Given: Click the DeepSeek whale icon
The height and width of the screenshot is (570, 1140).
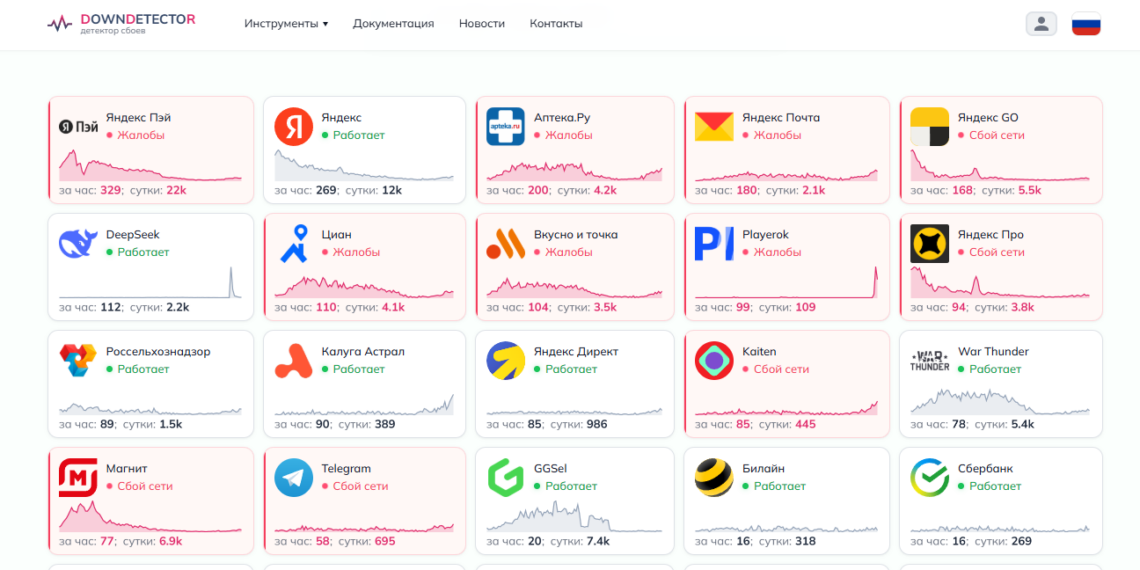Looking at the screenshot, I should (79, 244).
